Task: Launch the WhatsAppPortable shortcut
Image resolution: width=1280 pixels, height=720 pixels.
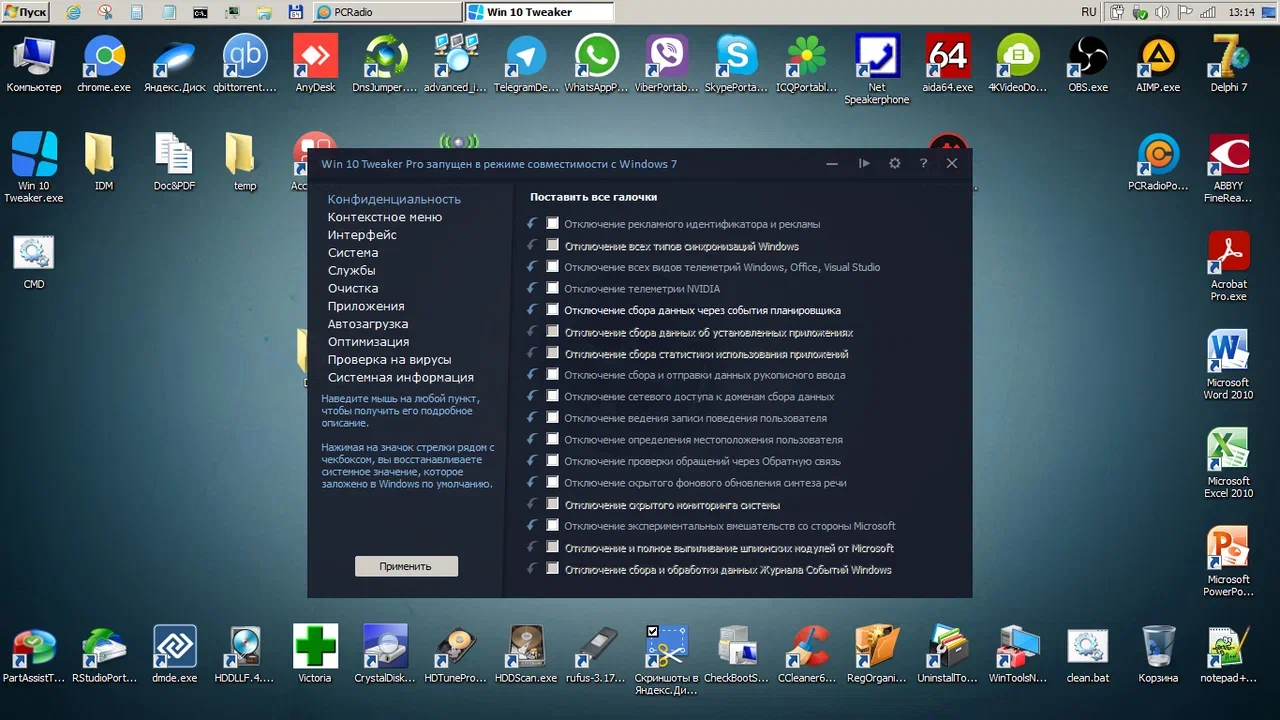Action: pos(596,64)
